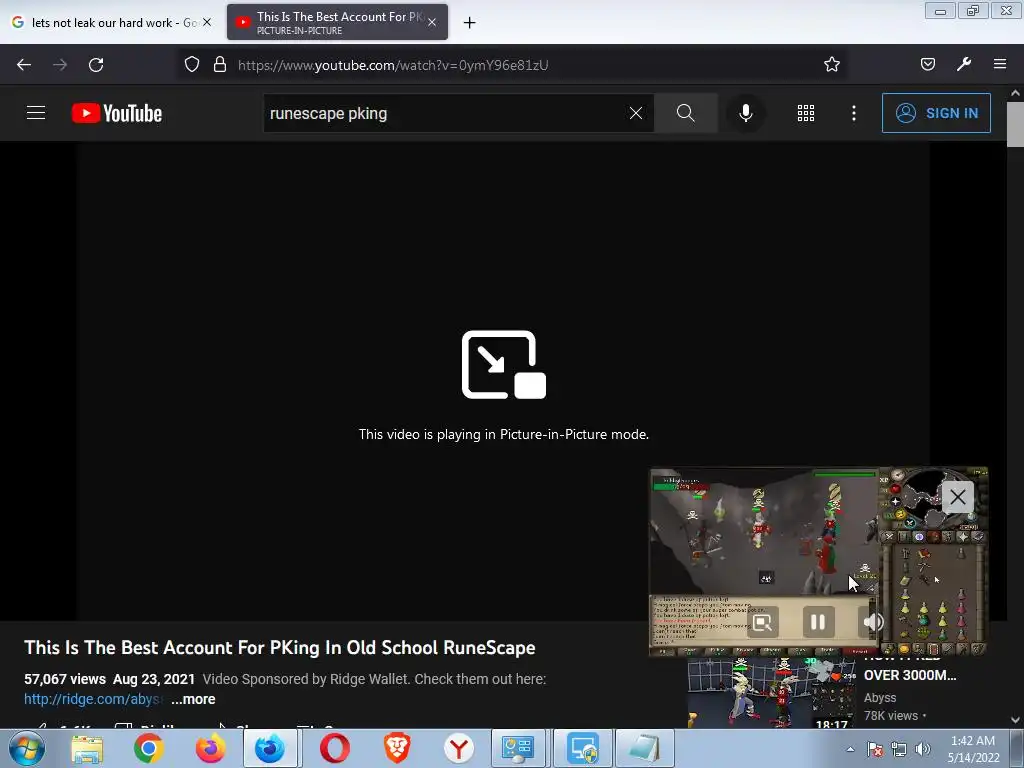Clear the search box with X icon
The image size is (1024, 768).
tap(635, 113)
